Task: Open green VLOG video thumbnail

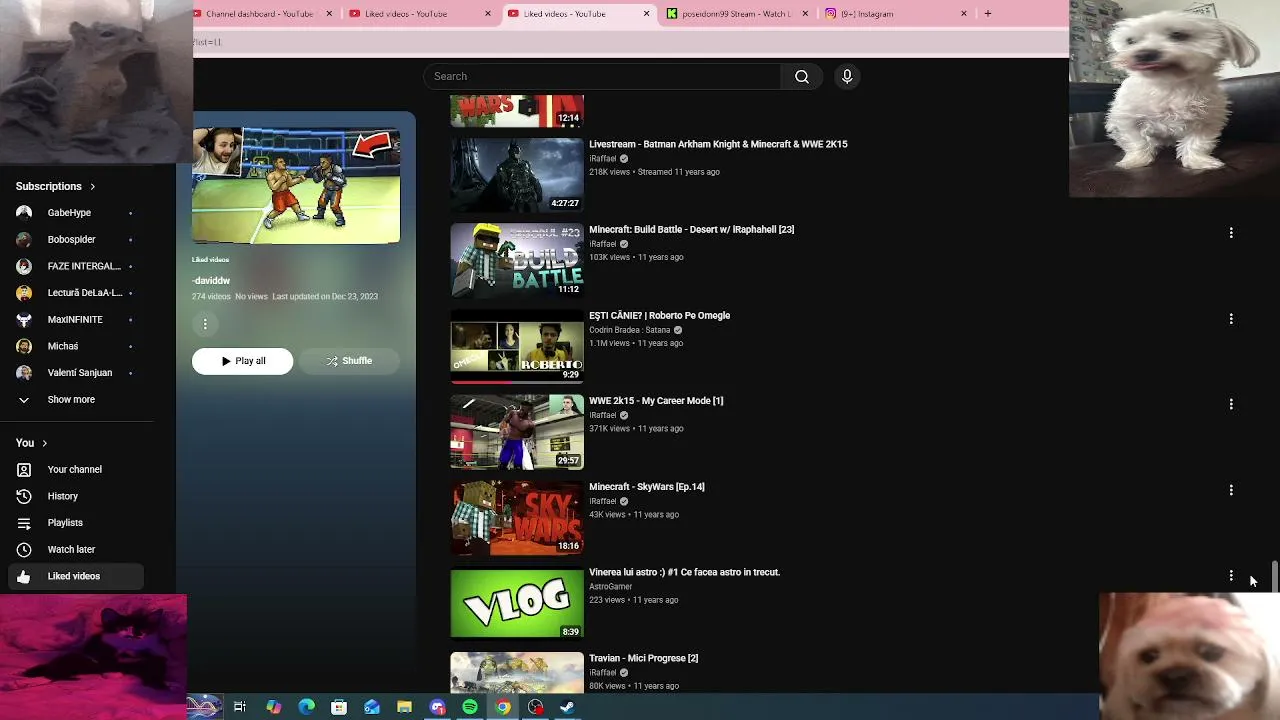Action: [517, 603]
